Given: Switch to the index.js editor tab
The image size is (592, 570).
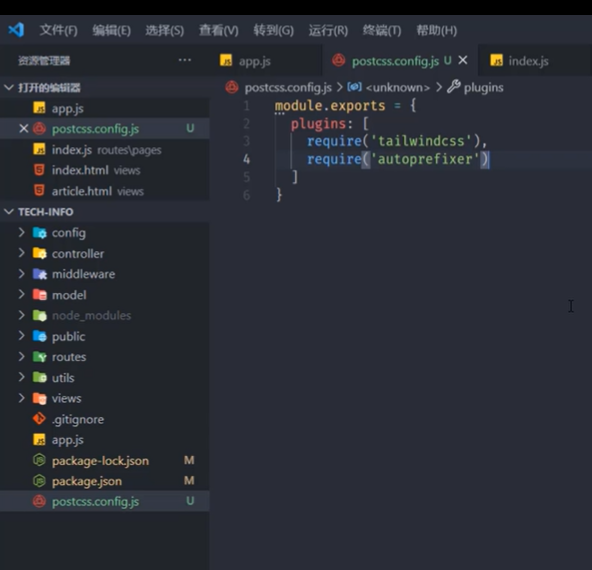Looking at the screenshot, I should point(535,61).
